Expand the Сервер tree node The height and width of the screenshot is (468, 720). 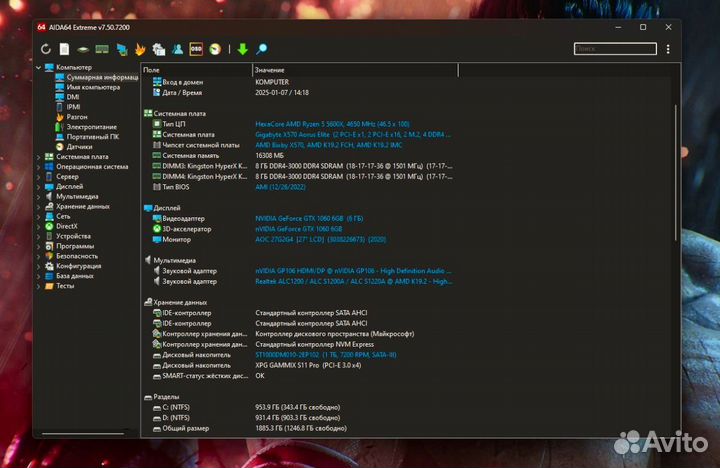[39, 177]
